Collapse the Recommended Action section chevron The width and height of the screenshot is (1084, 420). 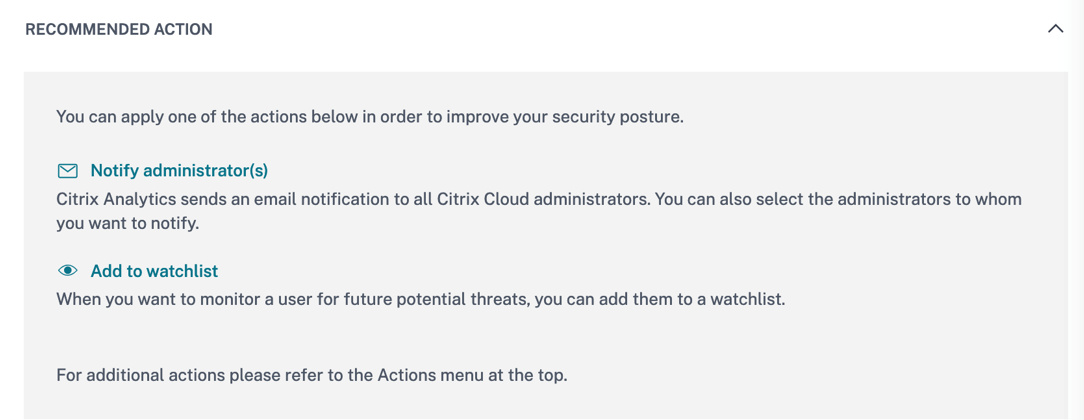click(1055, 29)
